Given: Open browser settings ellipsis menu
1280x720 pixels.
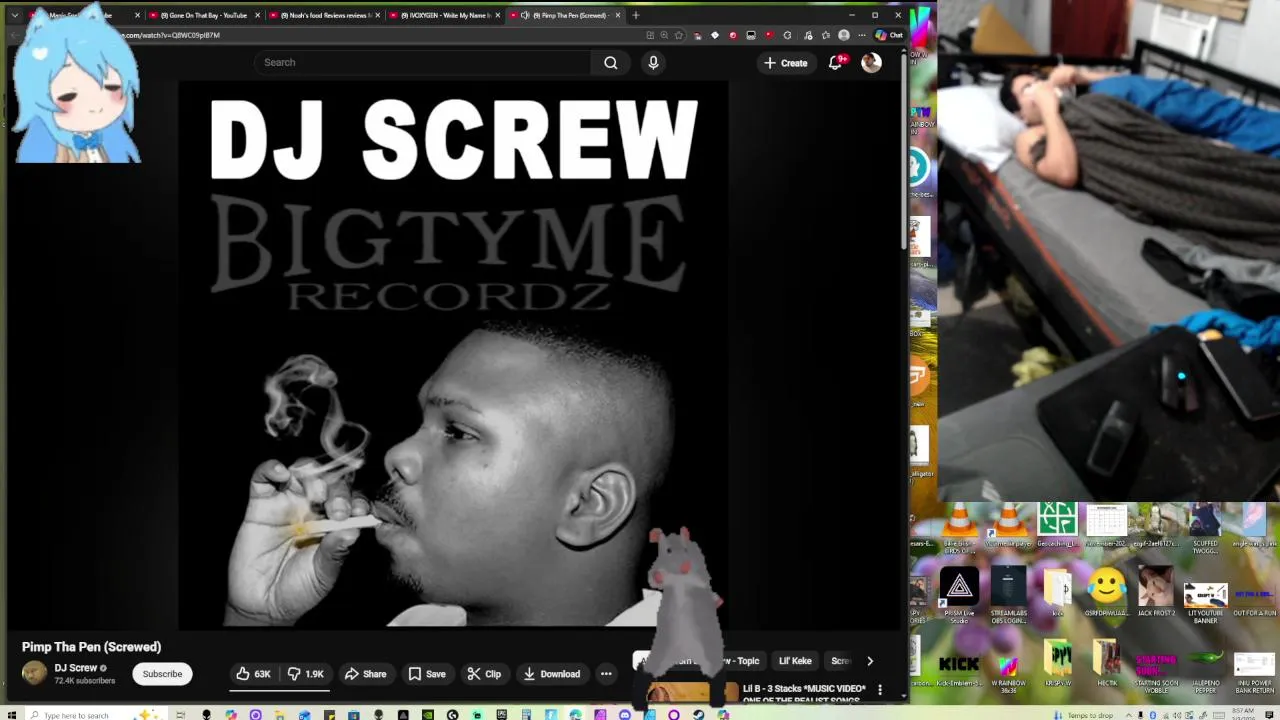Looking at the screenshot, I should point(862,35).
